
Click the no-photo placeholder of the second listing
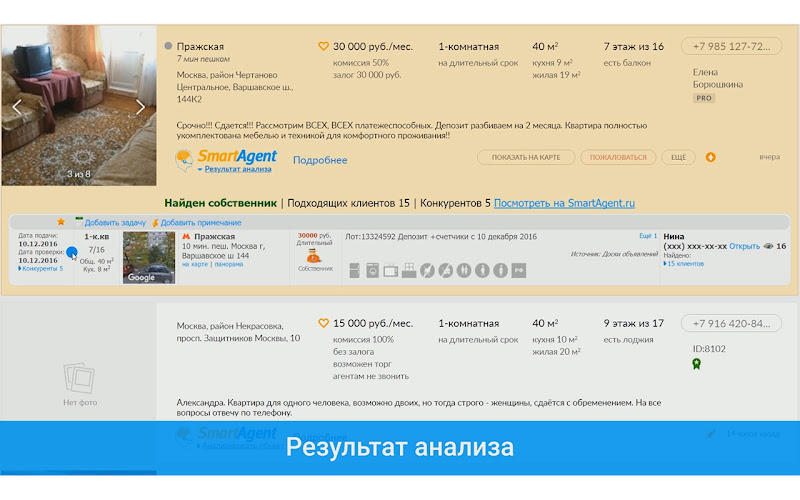click(x=79, y=384)
